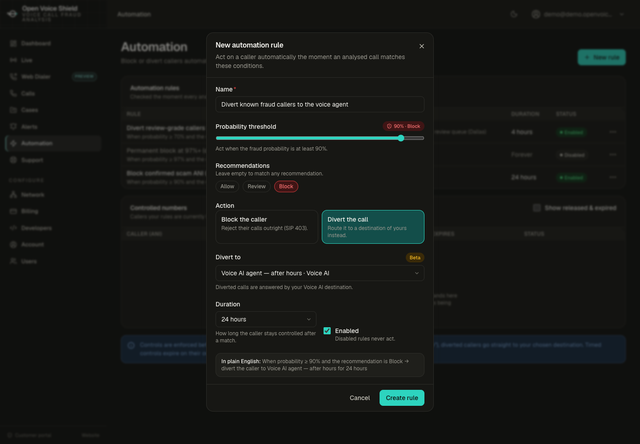640x444 pixels.
Task: Check Show released & expired checkbox
Action: click(x=537, y=208)
